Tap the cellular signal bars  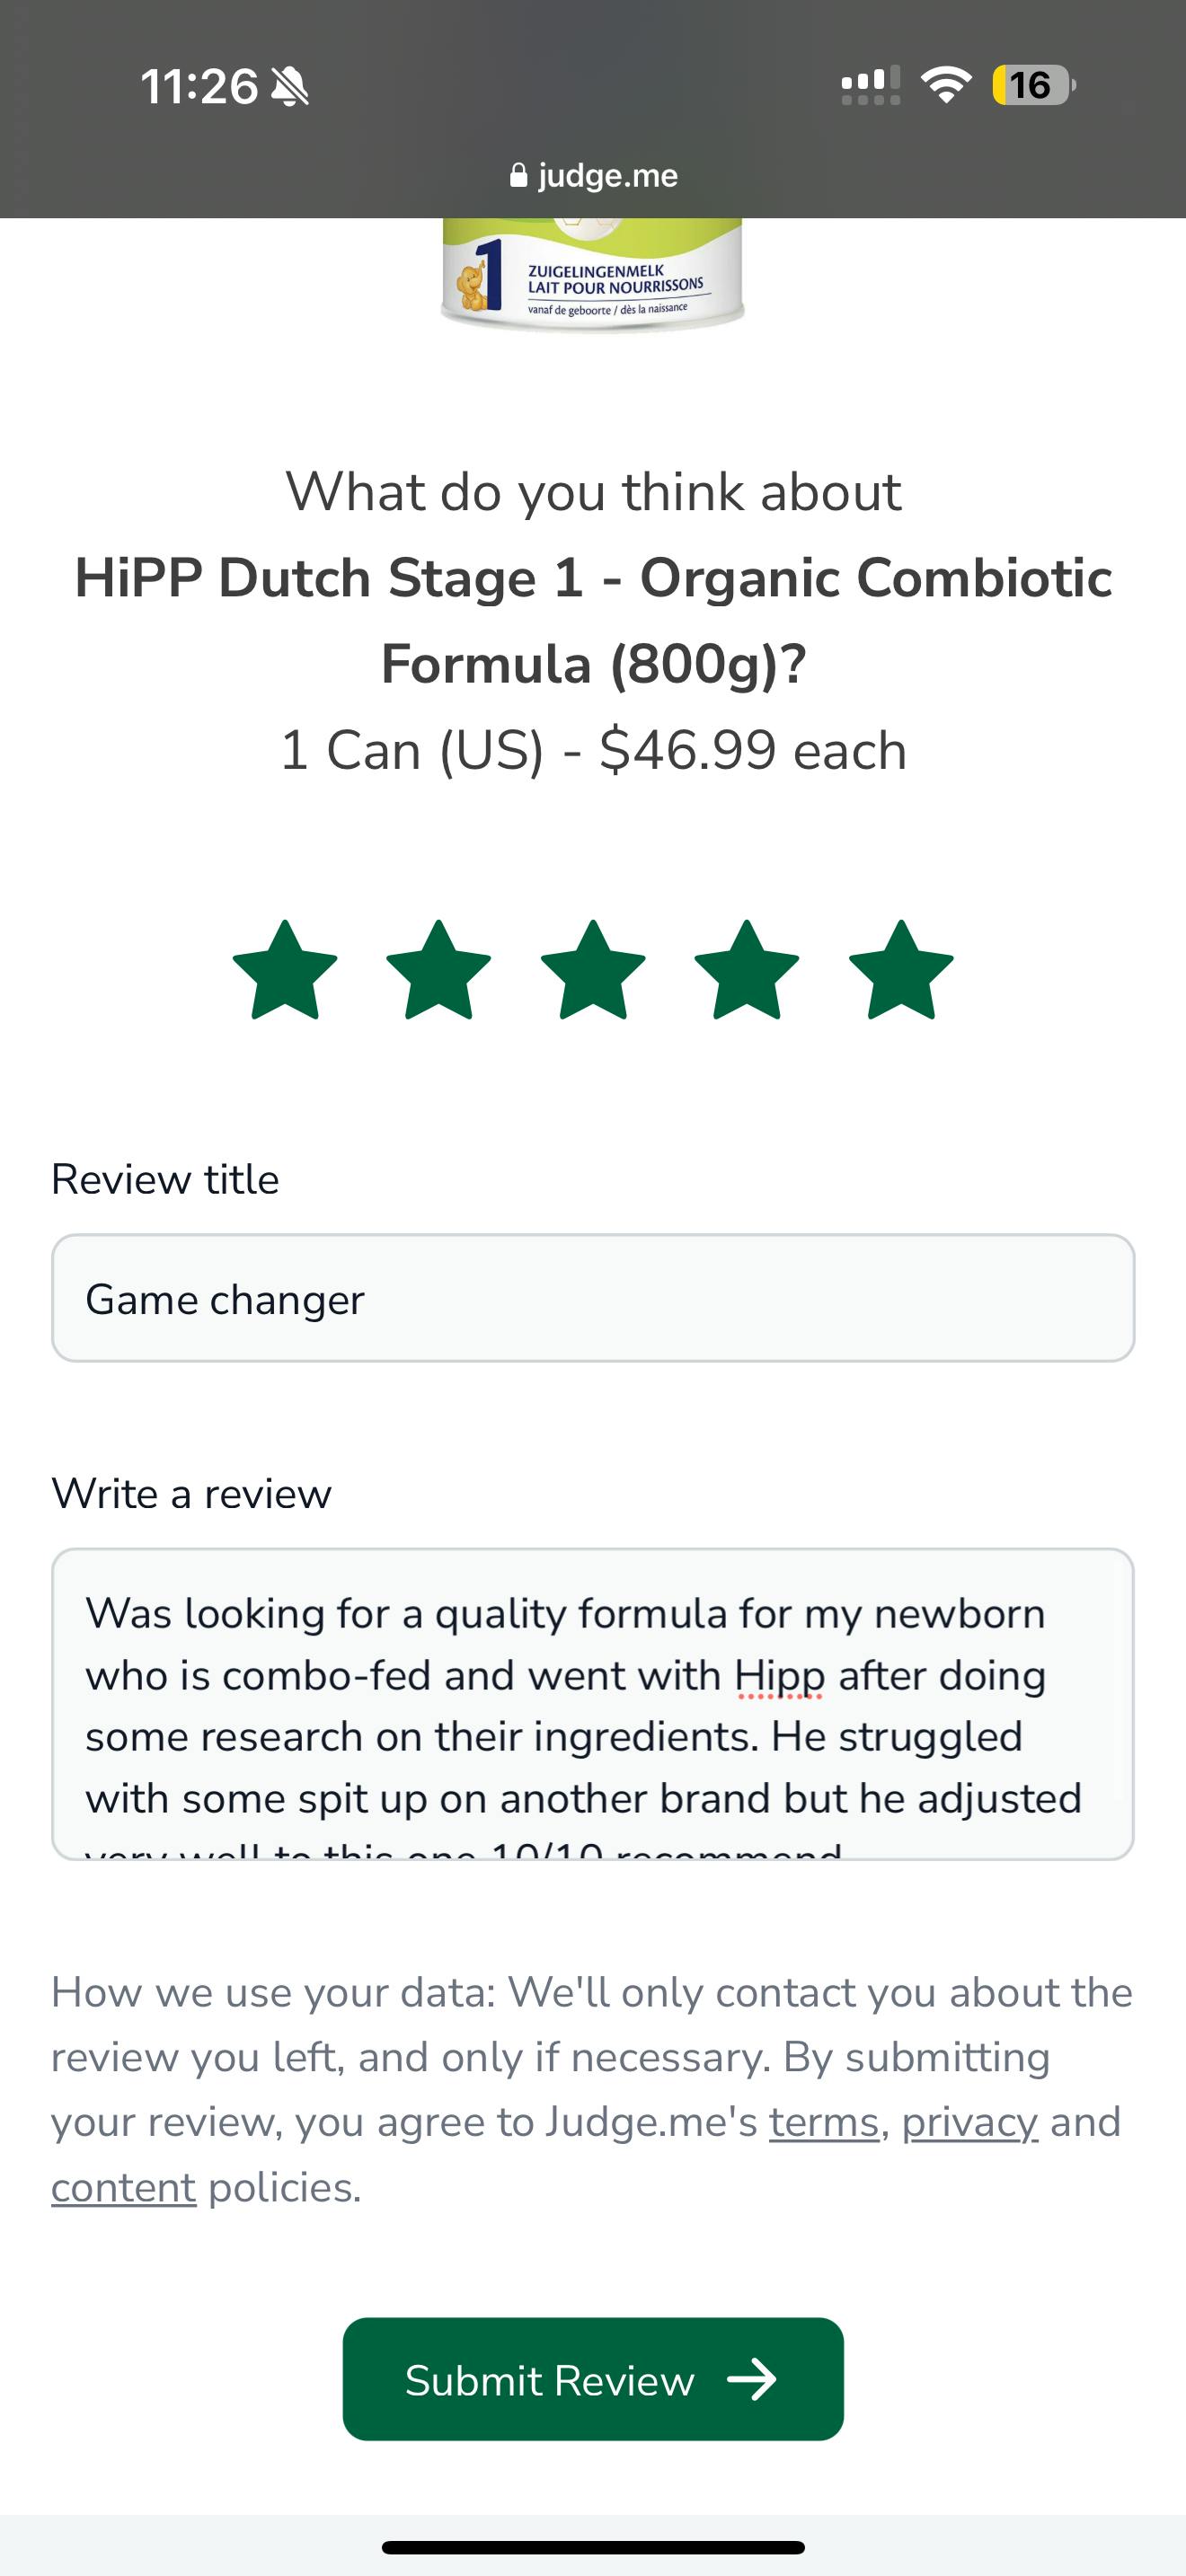point(870,85)
